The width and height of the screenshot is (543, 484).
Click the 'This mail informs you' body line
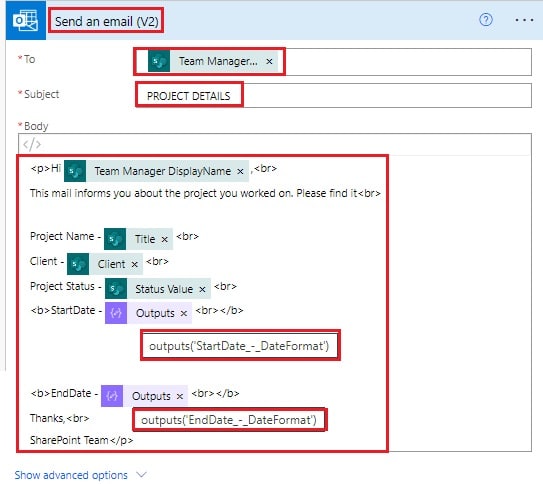click(x=205, y=193)
